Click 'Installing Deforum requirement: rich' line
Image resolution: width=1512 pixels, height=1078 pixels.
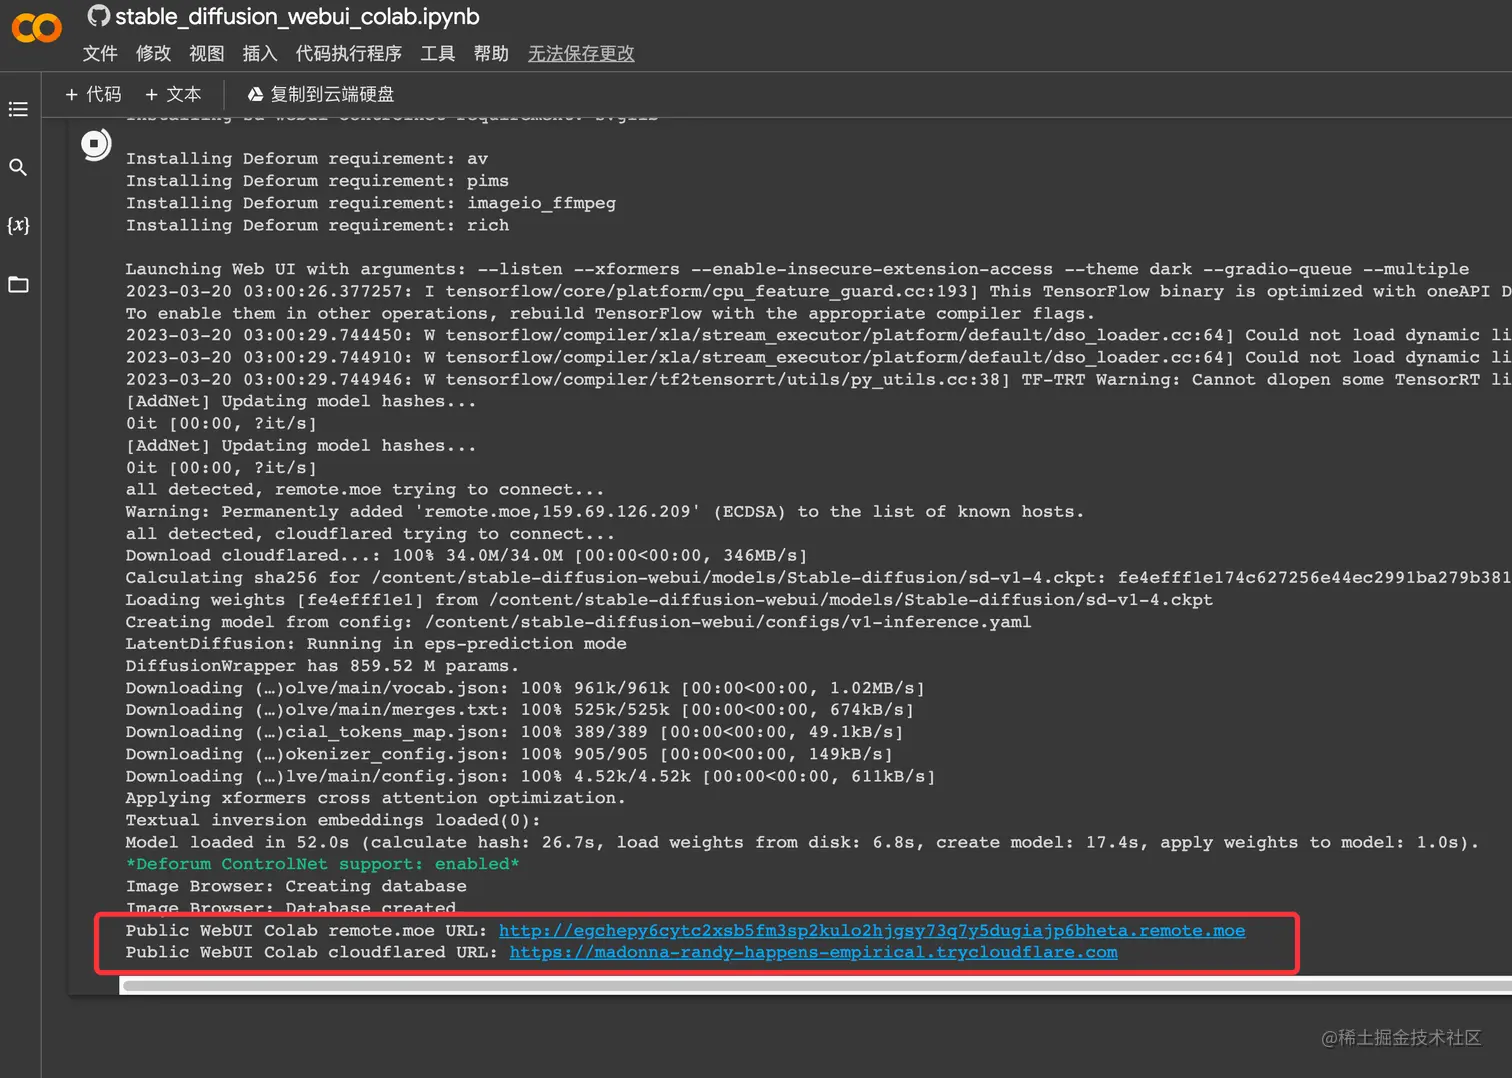pyautogui.click(x=317, y=225)
